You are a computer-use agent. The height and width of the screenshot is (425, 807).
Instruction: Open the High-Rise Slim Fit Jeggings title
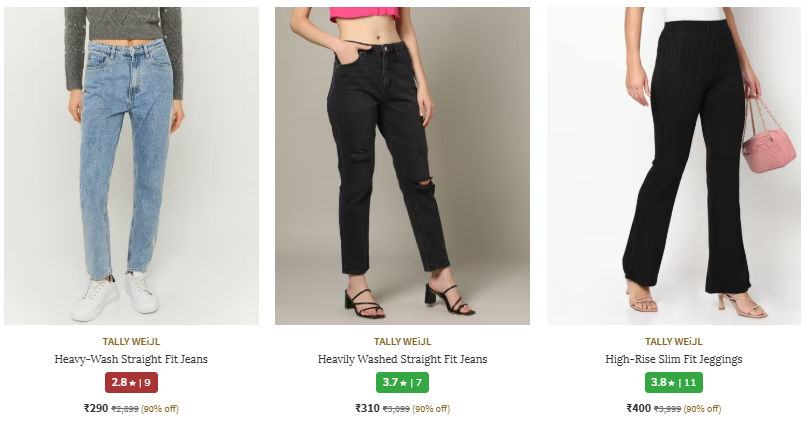[673, 359]
